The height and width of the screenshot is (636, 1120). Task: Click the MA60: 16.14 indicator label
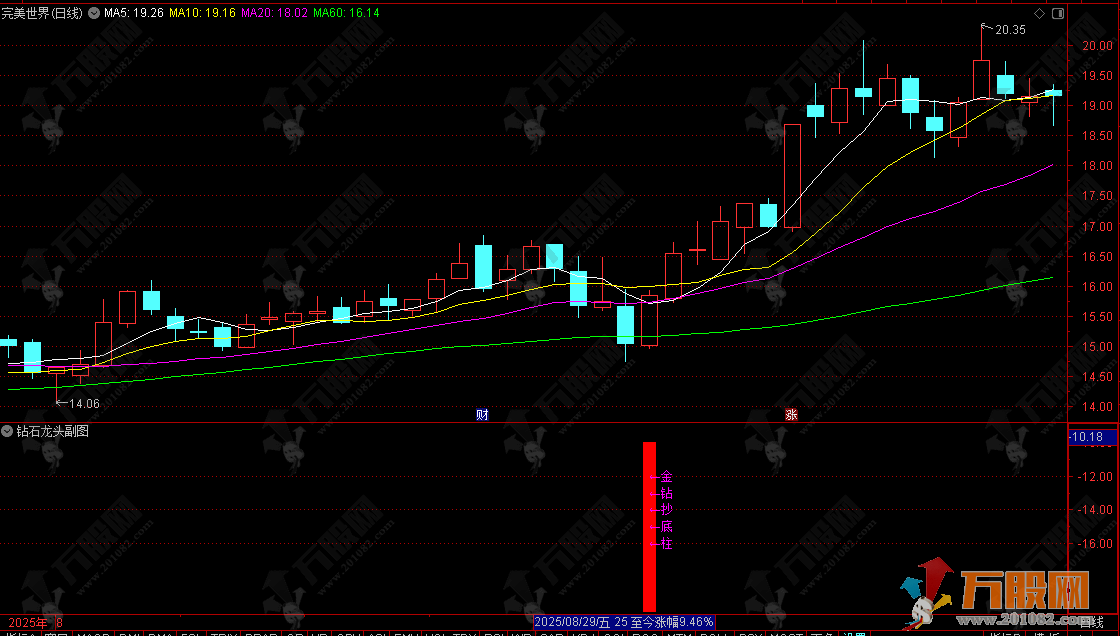[346, 13]
